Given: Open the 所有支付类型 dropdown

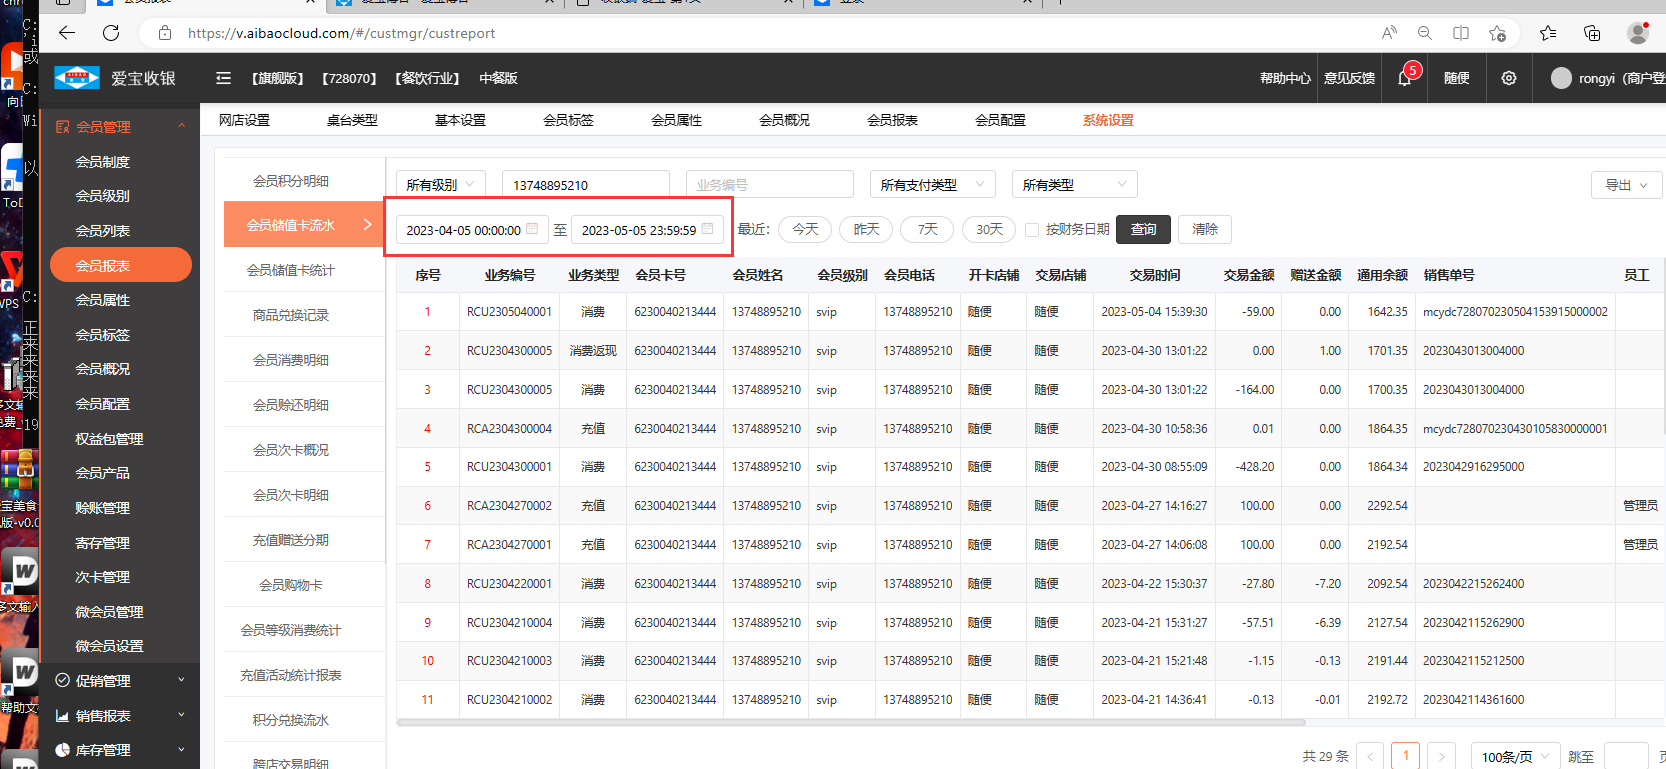Looking at the screenshot, I should point(932,185).
